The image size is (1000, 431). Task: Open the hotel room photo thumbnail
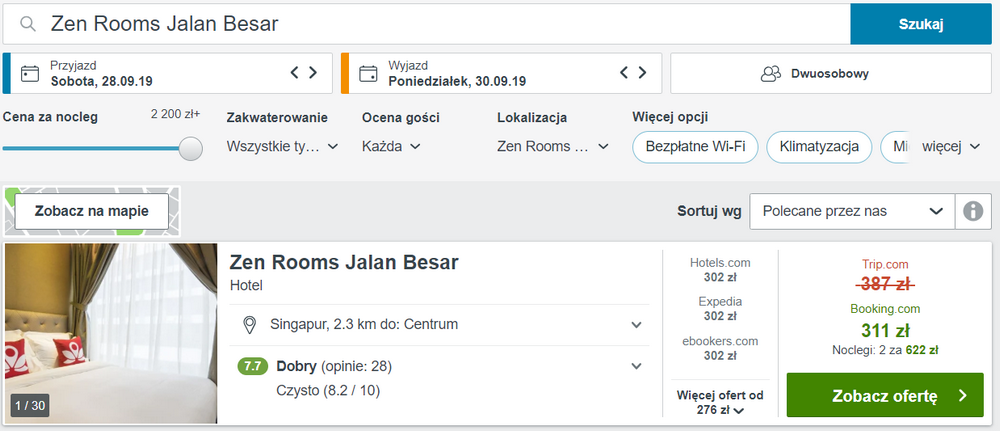(111, 333)
